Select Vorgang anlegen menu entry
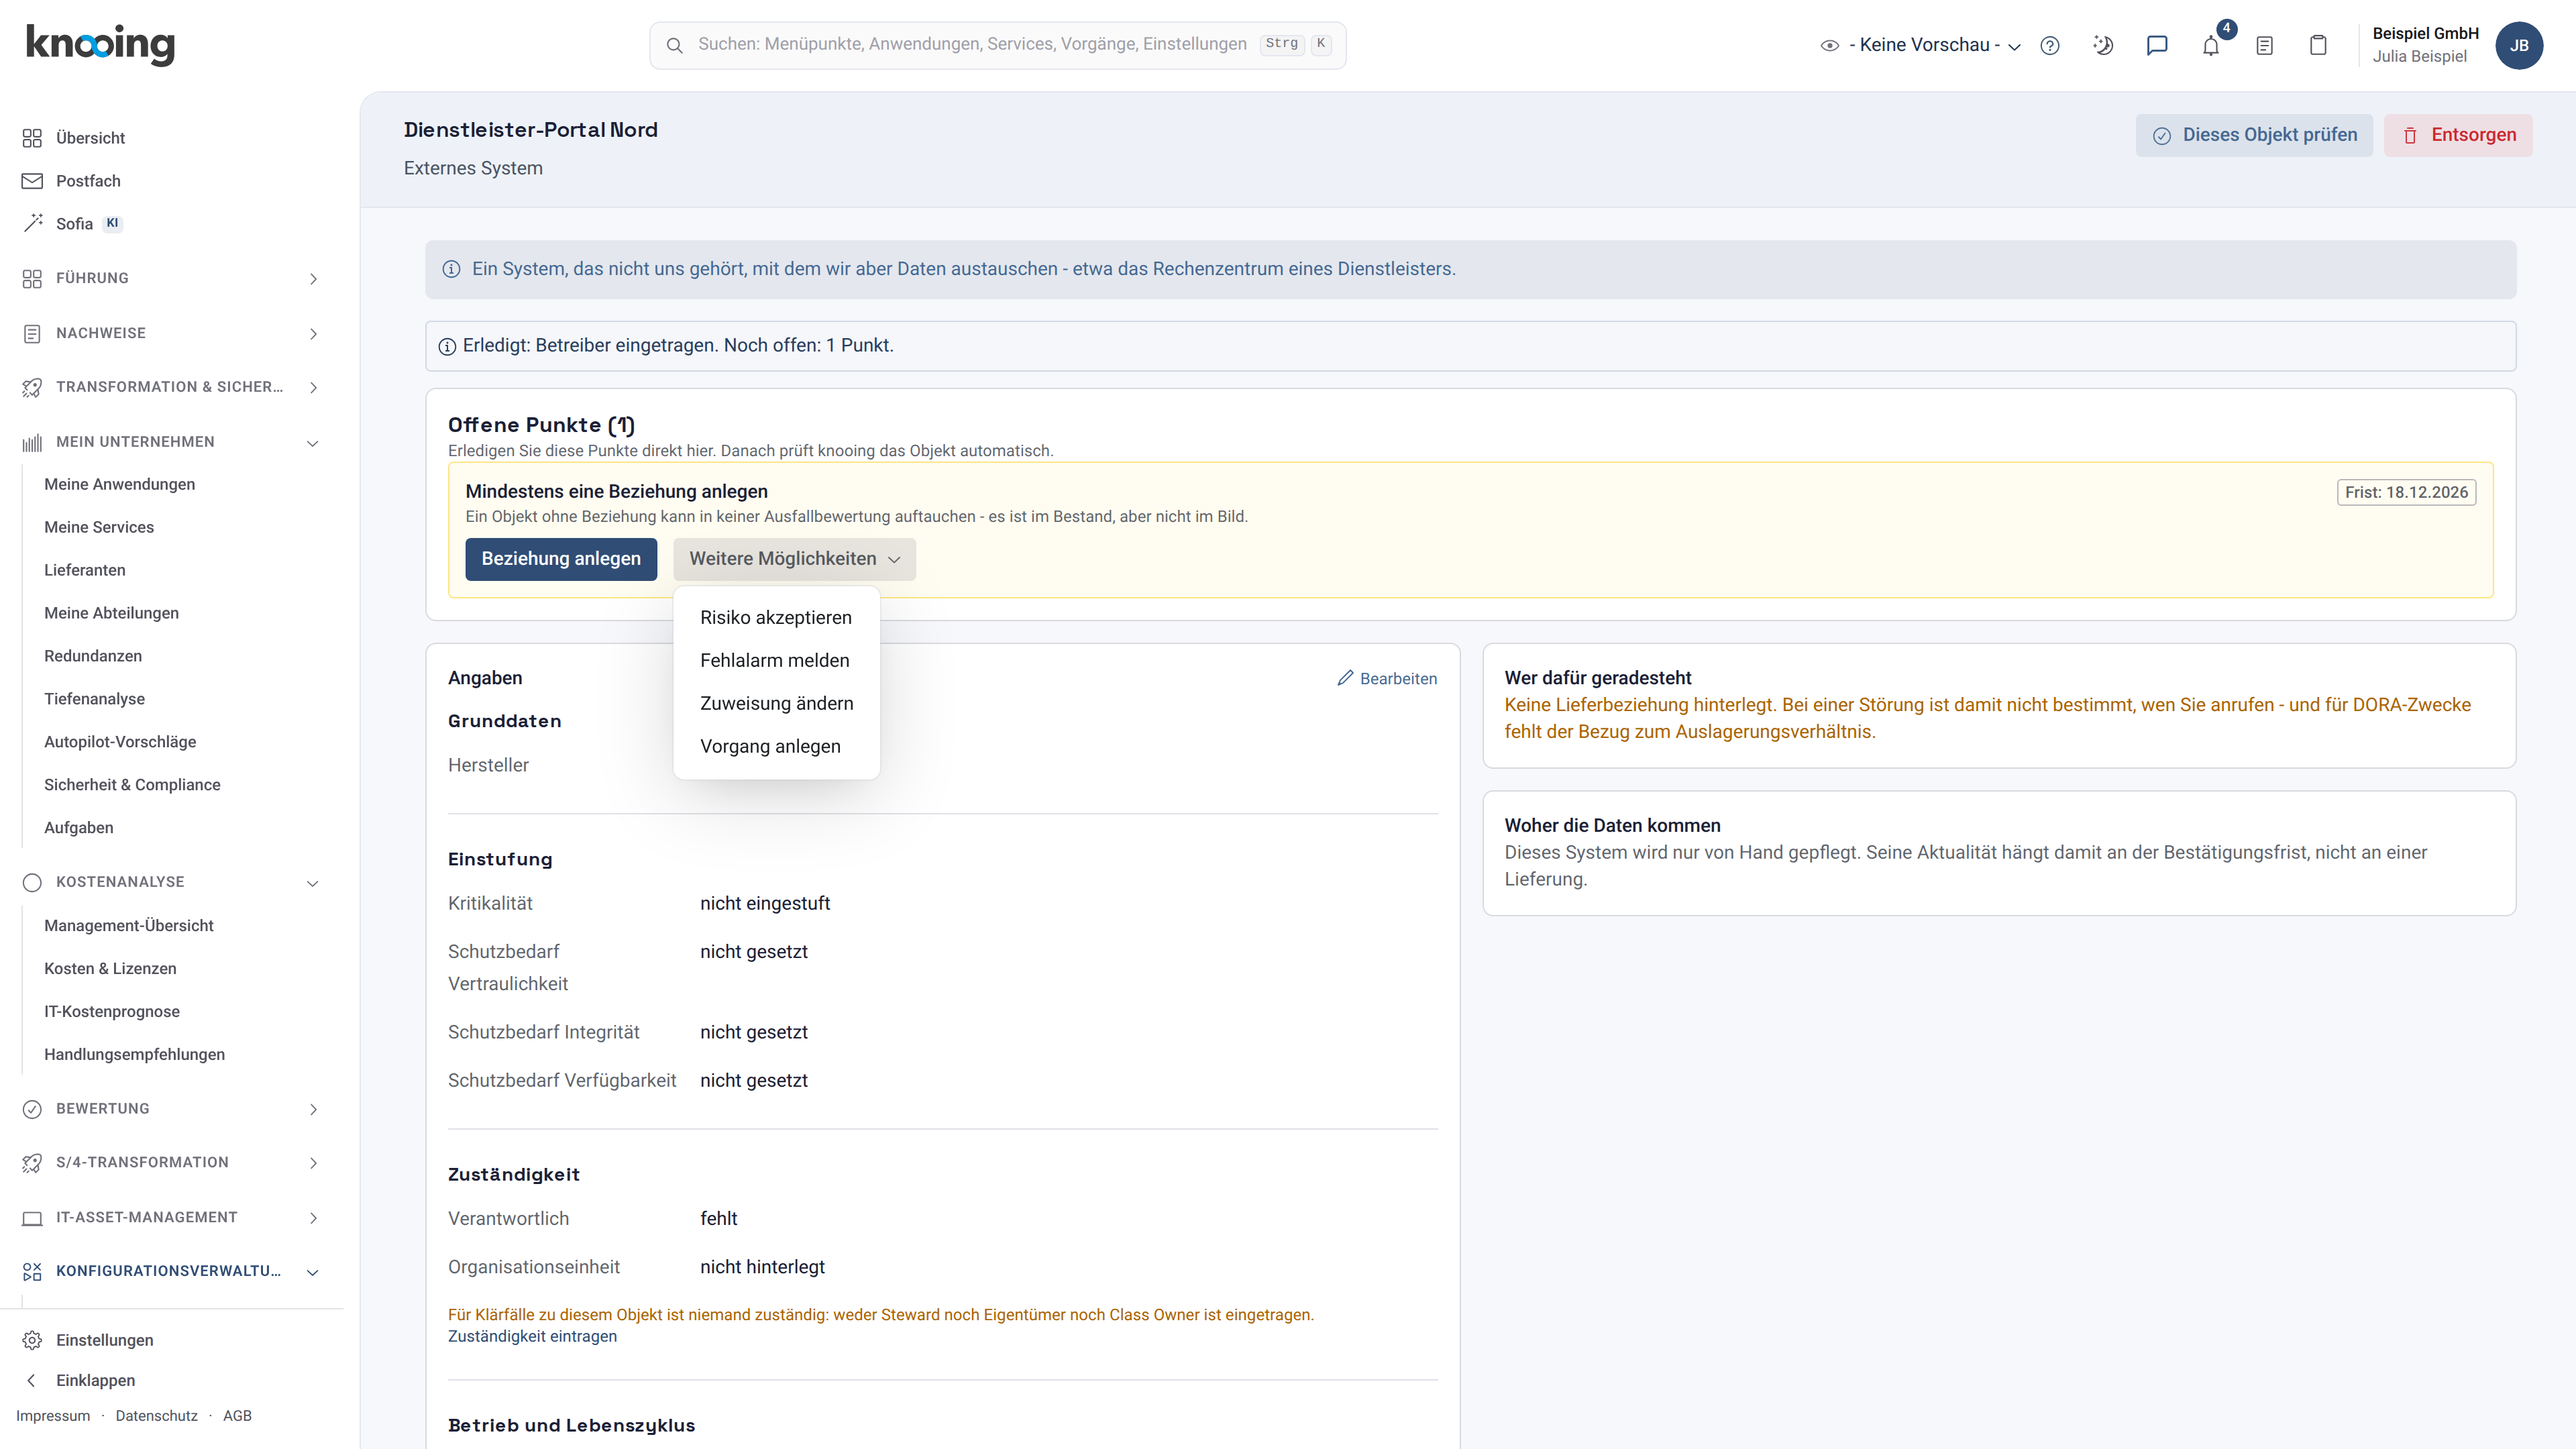The height and width of the screenshot is (1449, 2576). pyautogui.click(x=776, y=747)
